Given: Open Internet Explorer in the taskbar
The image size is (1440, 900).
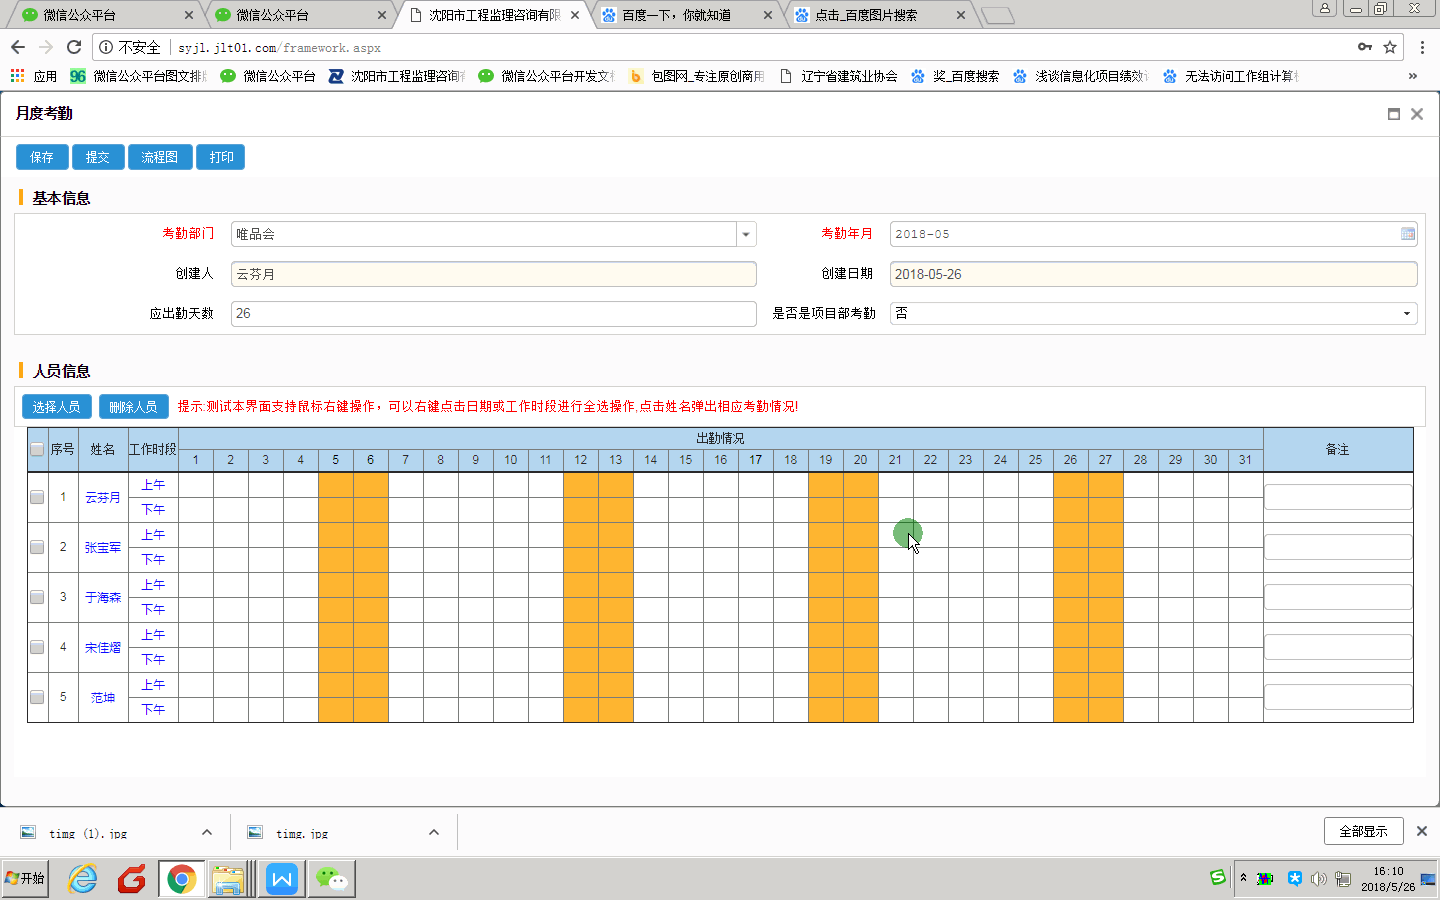Looking at the screenshot, I should point(82,879).
